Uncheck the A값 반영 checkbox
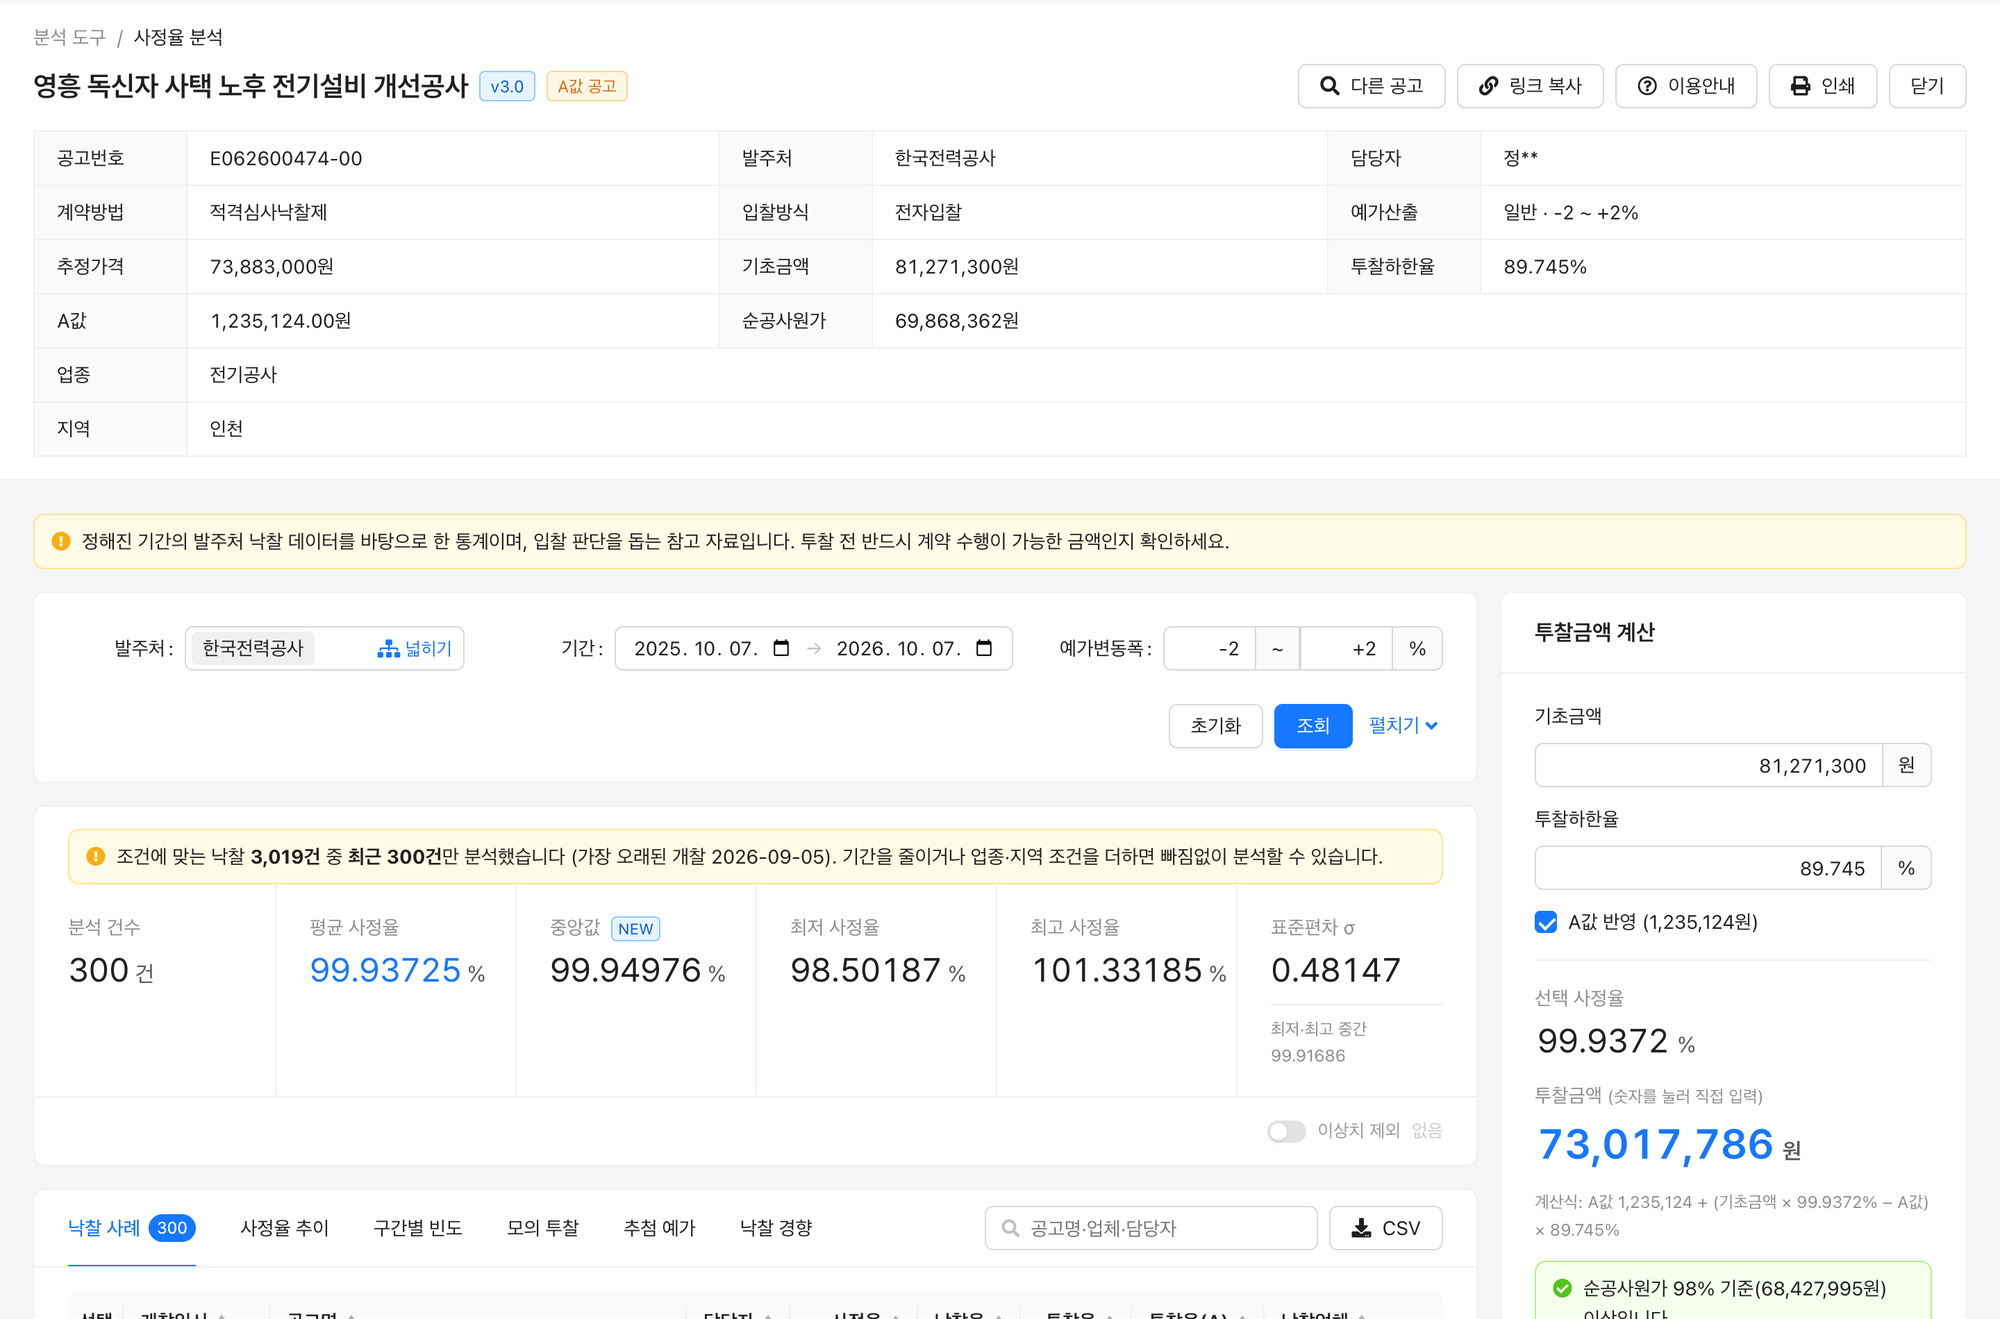Screen dimensions: 2000x1319 (1546, 922)
